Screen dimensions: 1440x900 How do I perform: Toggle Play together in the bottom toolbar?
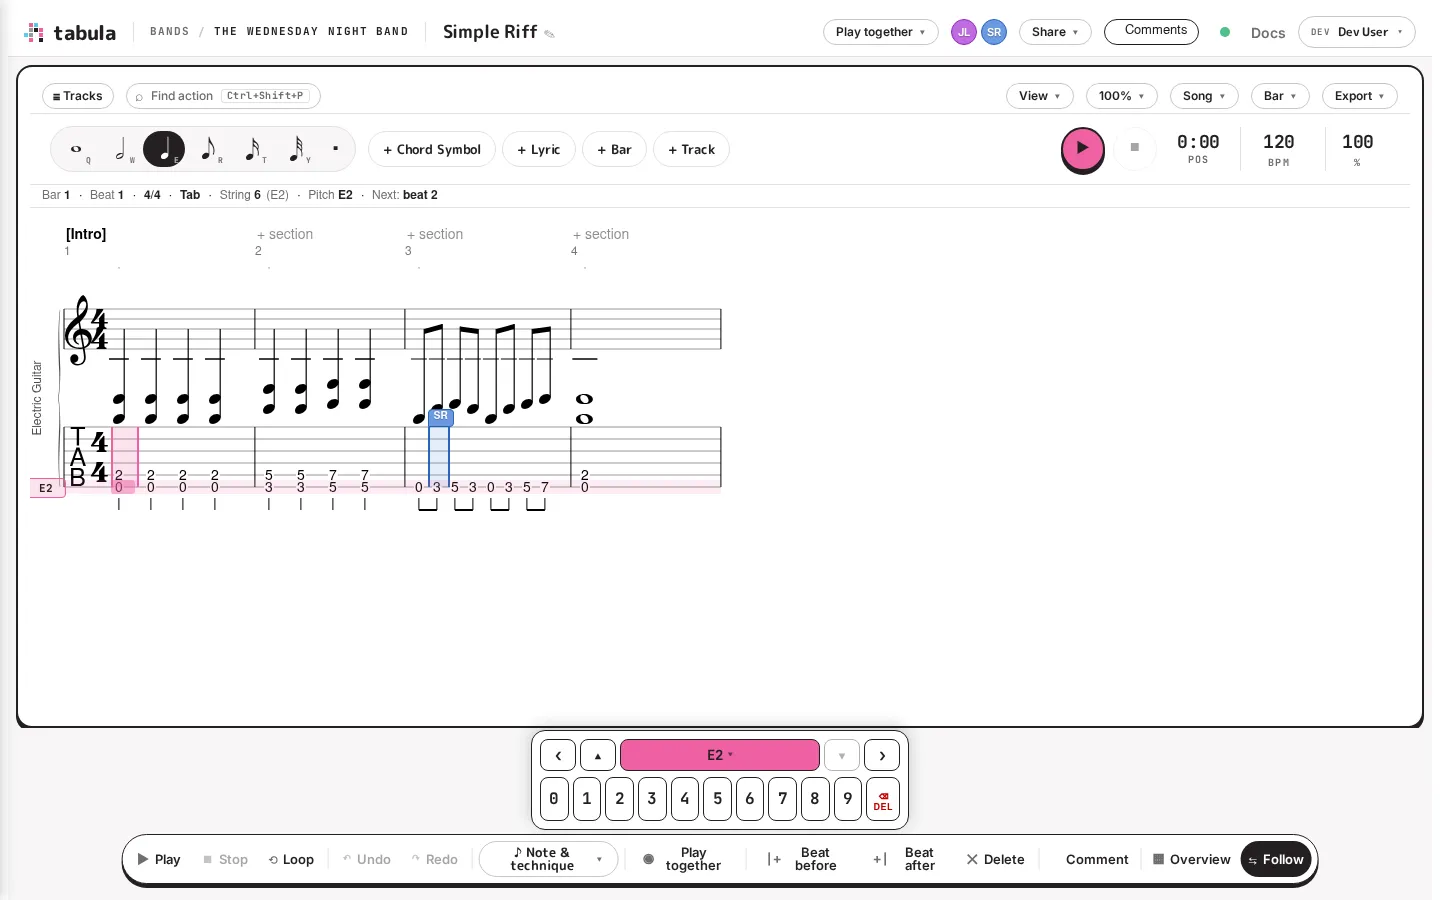click(x=683, y=860)
